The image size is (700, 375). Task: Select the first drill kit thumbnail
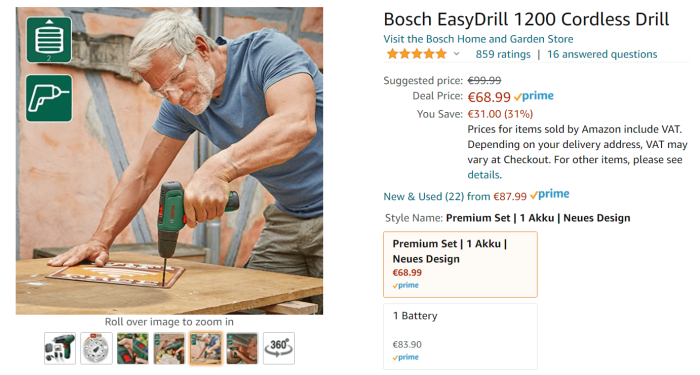pyautogui.click(x=60, y=348)
